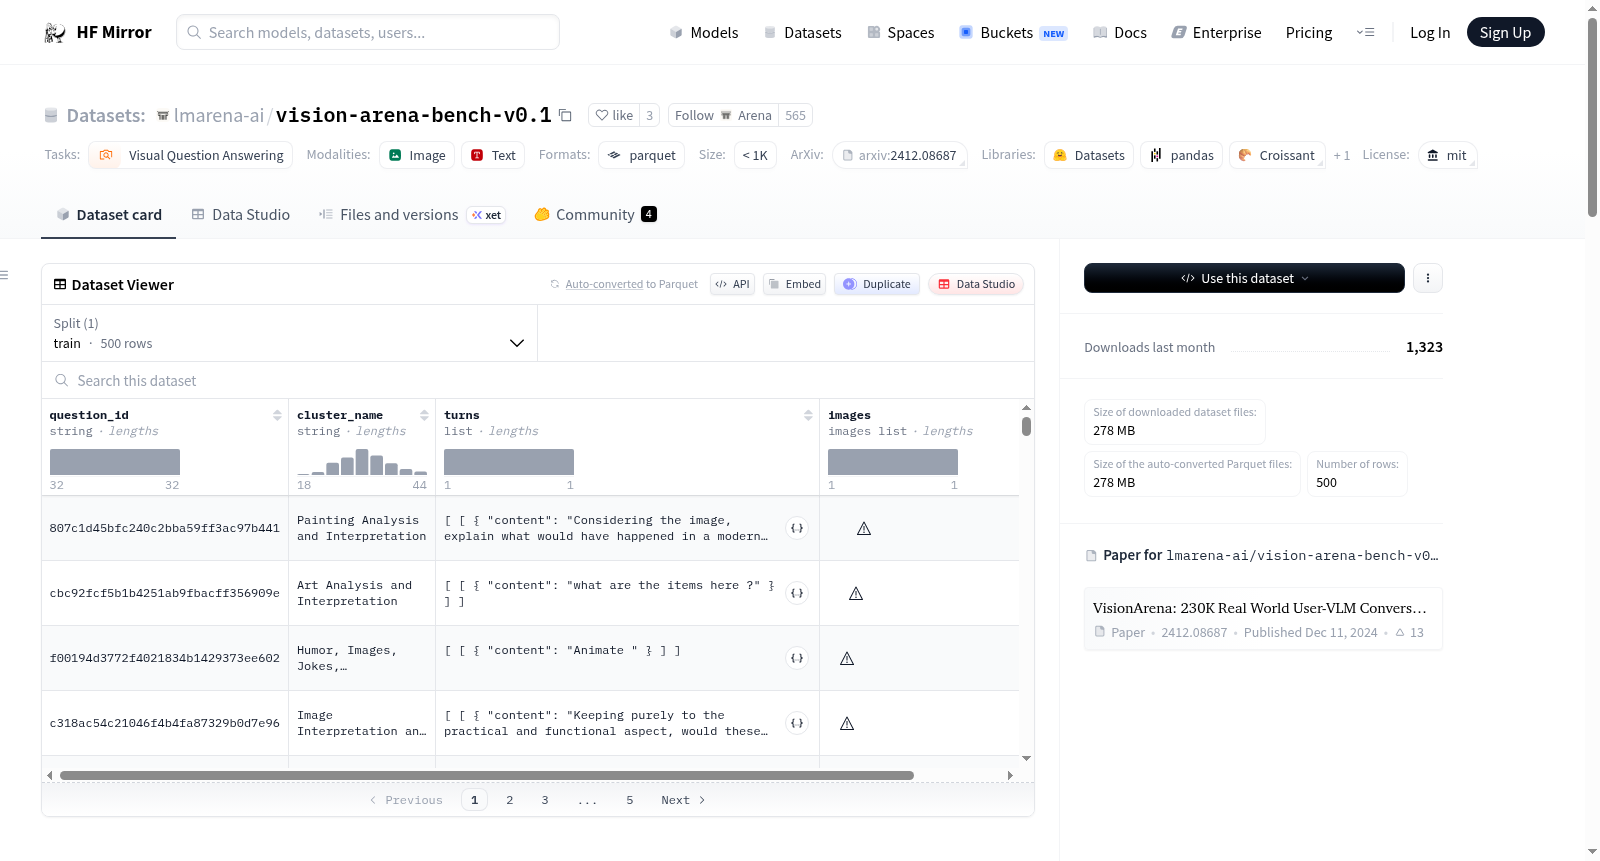Sort by the turns column arrows

click(x=808, y=415)
